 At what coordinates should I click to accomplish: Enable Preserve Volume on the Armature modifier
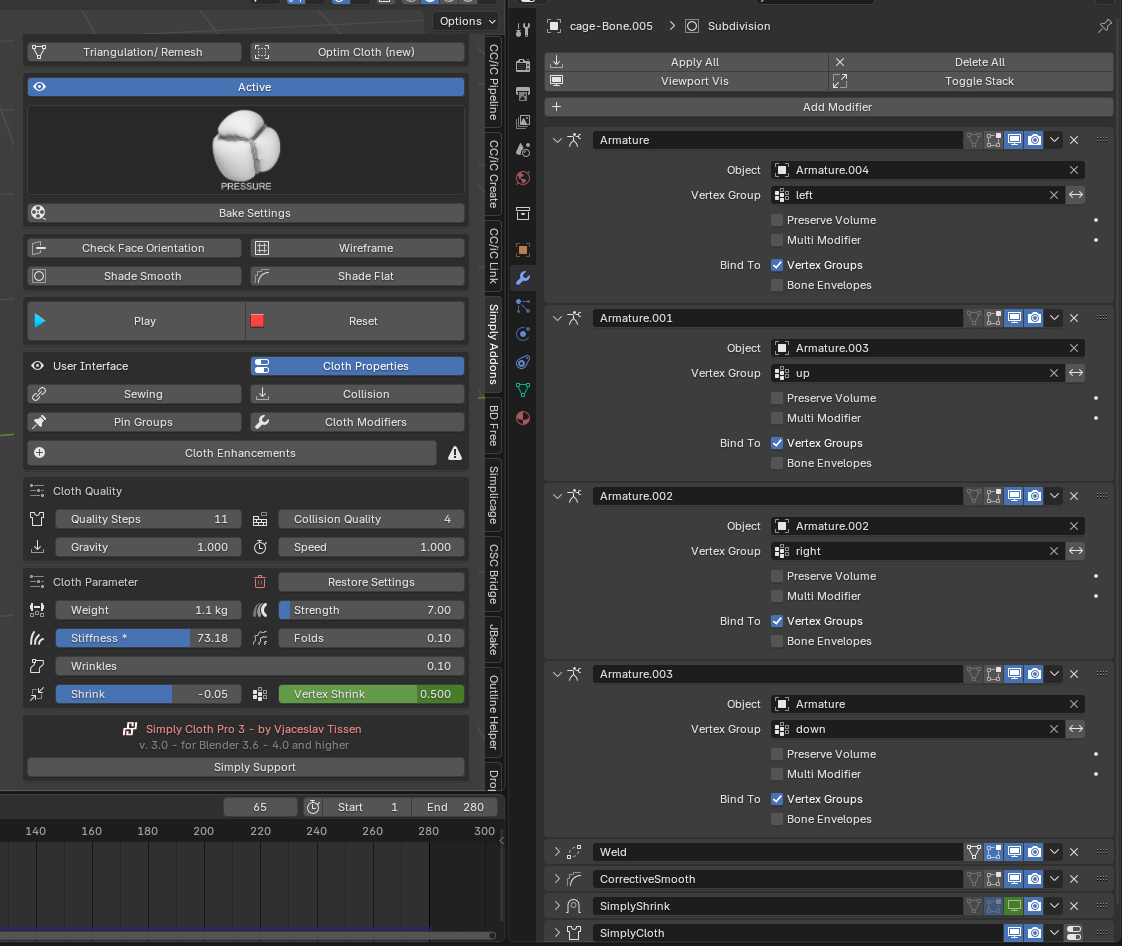(x=777, y=220)
